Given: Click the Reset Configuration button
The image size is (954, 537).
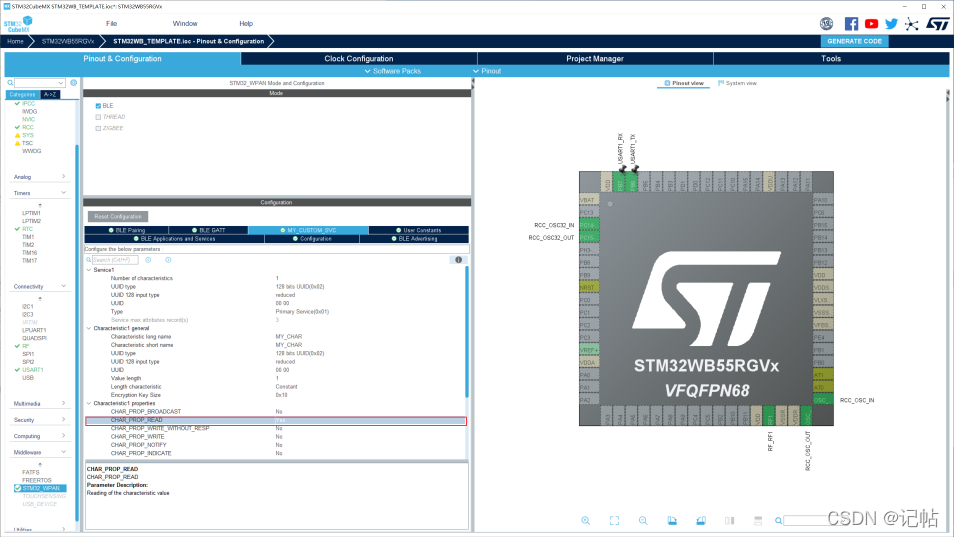Looking at the screenshot, I should [118, 217].
